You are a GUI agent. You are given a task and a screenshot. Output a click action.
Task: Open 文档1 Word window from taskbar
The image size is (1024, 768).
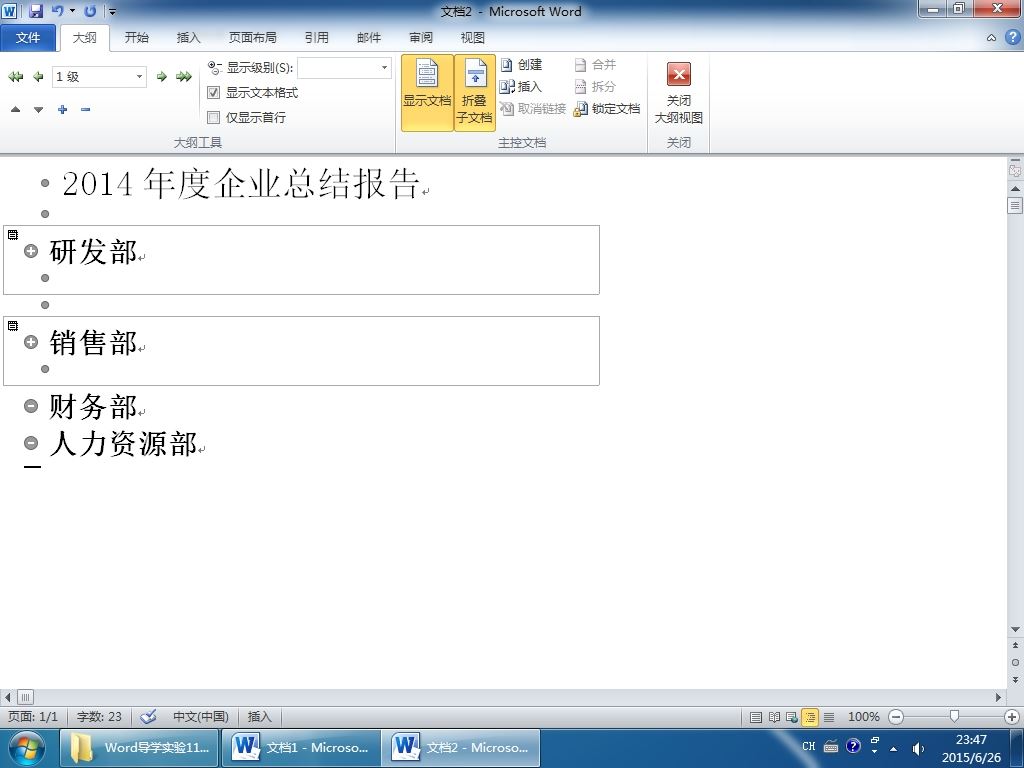tap(302, 748)
